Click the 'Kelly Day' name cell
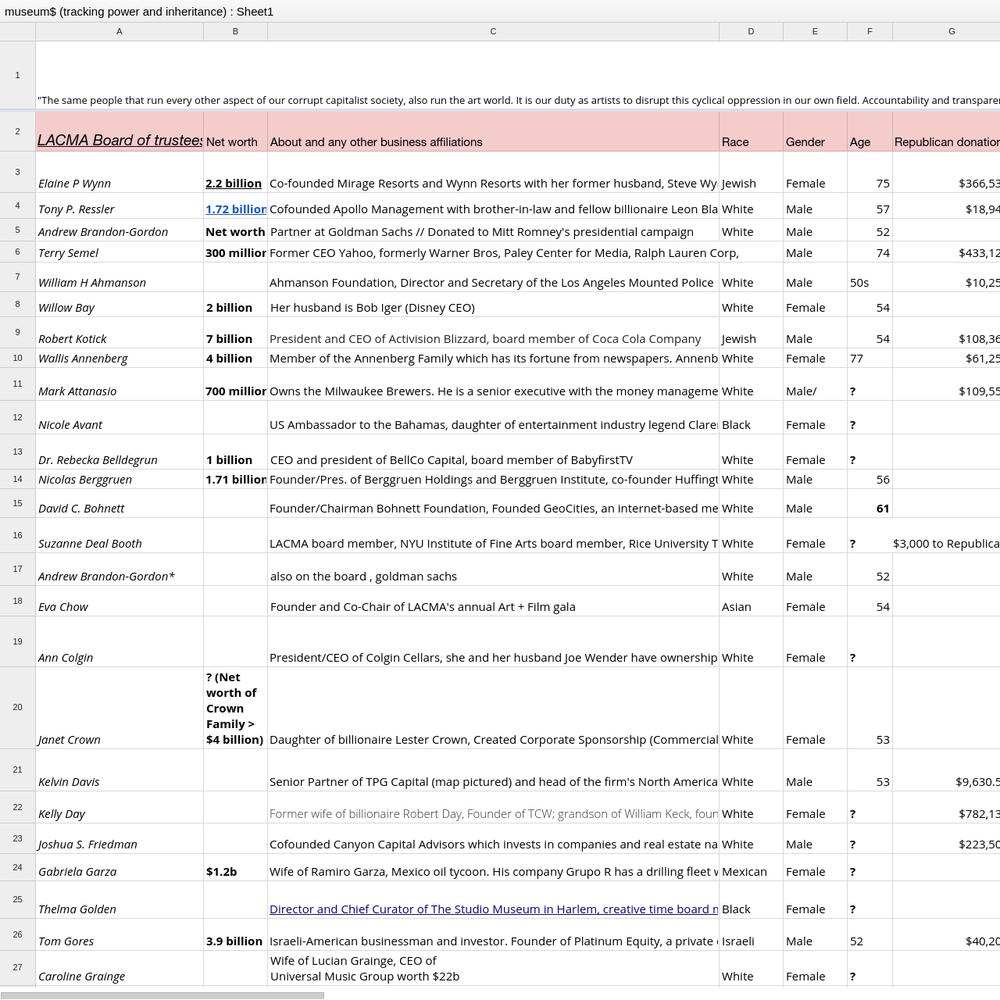 click(119, 807)
